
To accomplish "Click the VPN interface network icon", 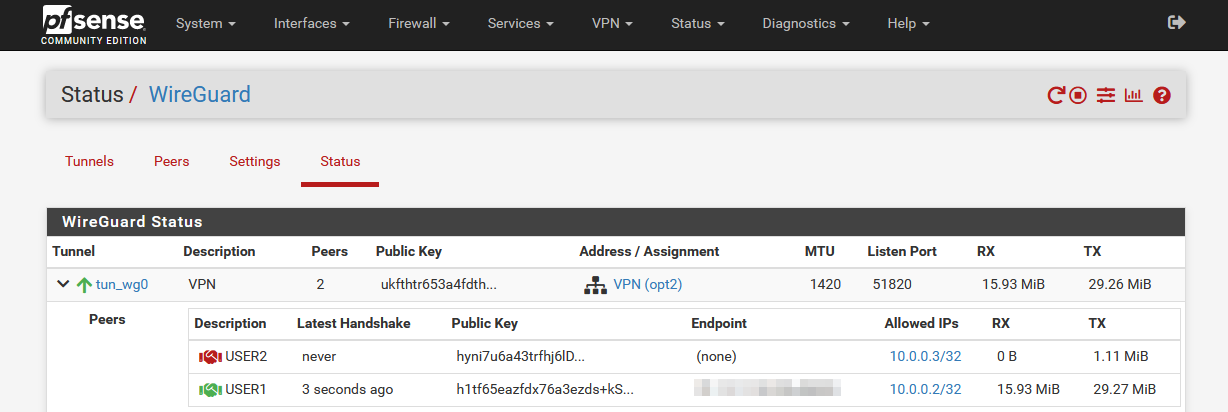I will (595, 285).
